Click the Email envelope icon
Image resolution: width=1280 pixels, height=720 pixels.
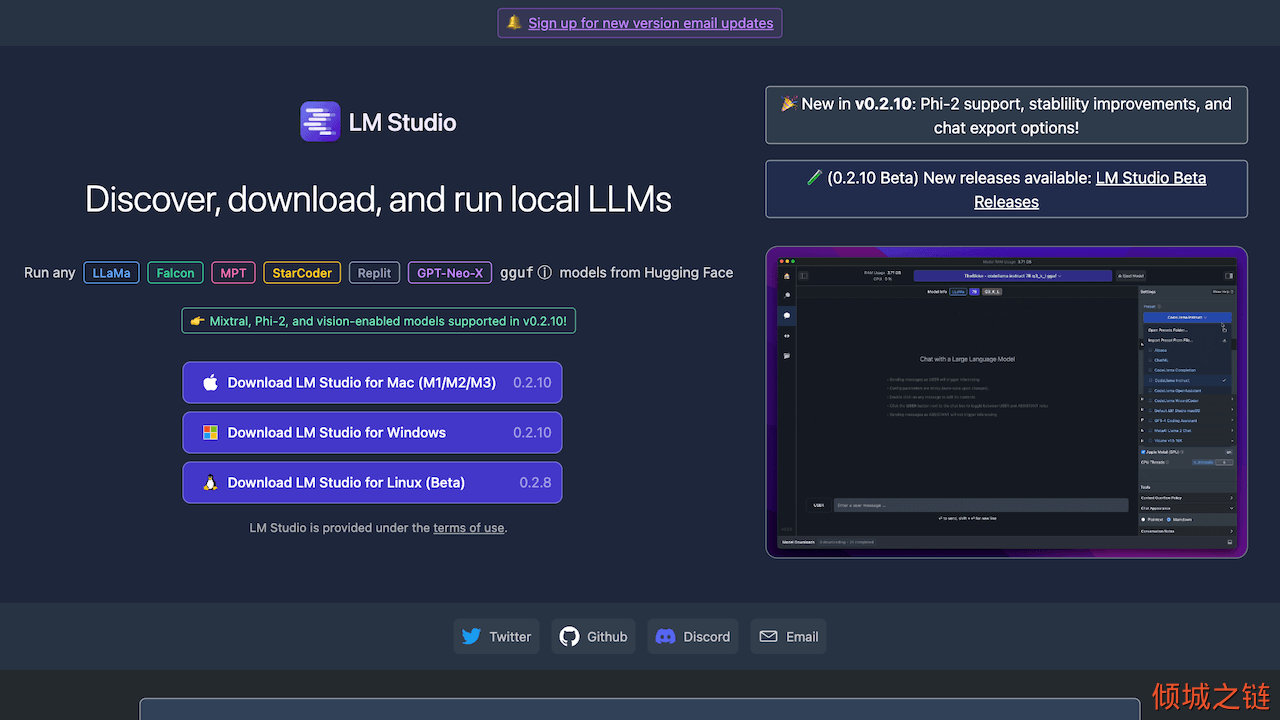pyautogui.click(x=768, y=636)
